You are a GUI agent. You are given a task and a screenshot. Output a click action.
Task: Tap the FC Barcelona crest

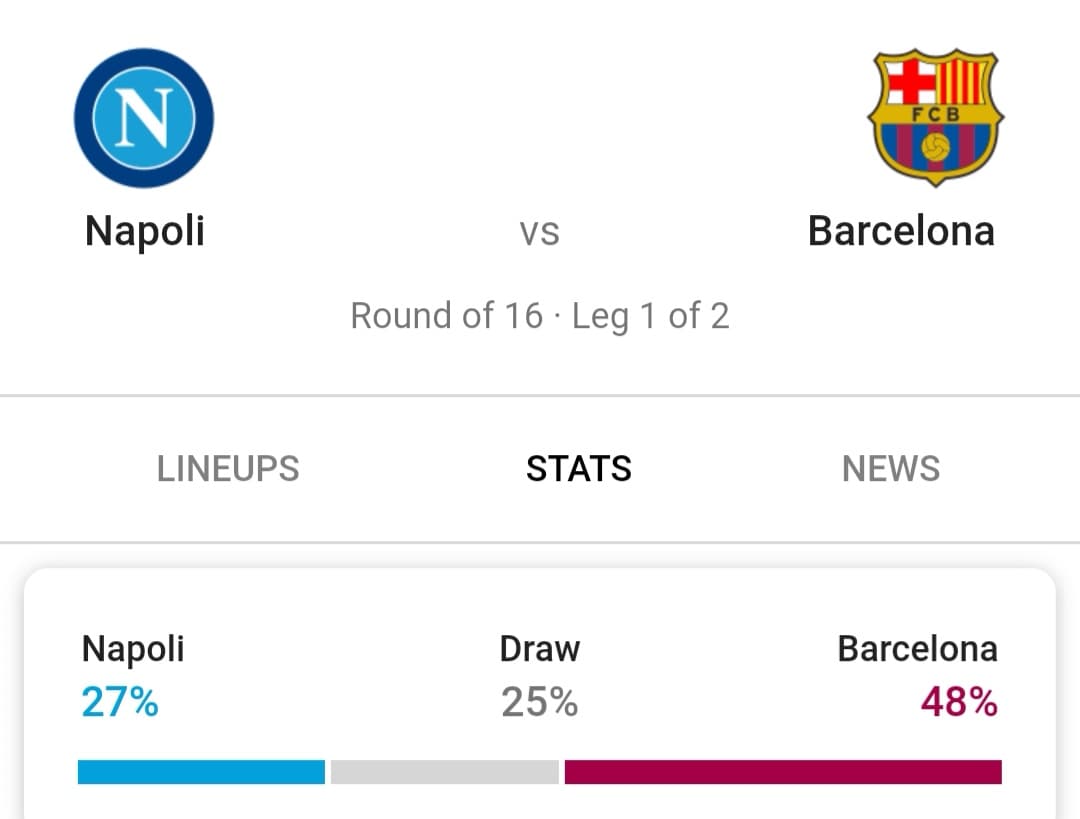tap(935, 117)
